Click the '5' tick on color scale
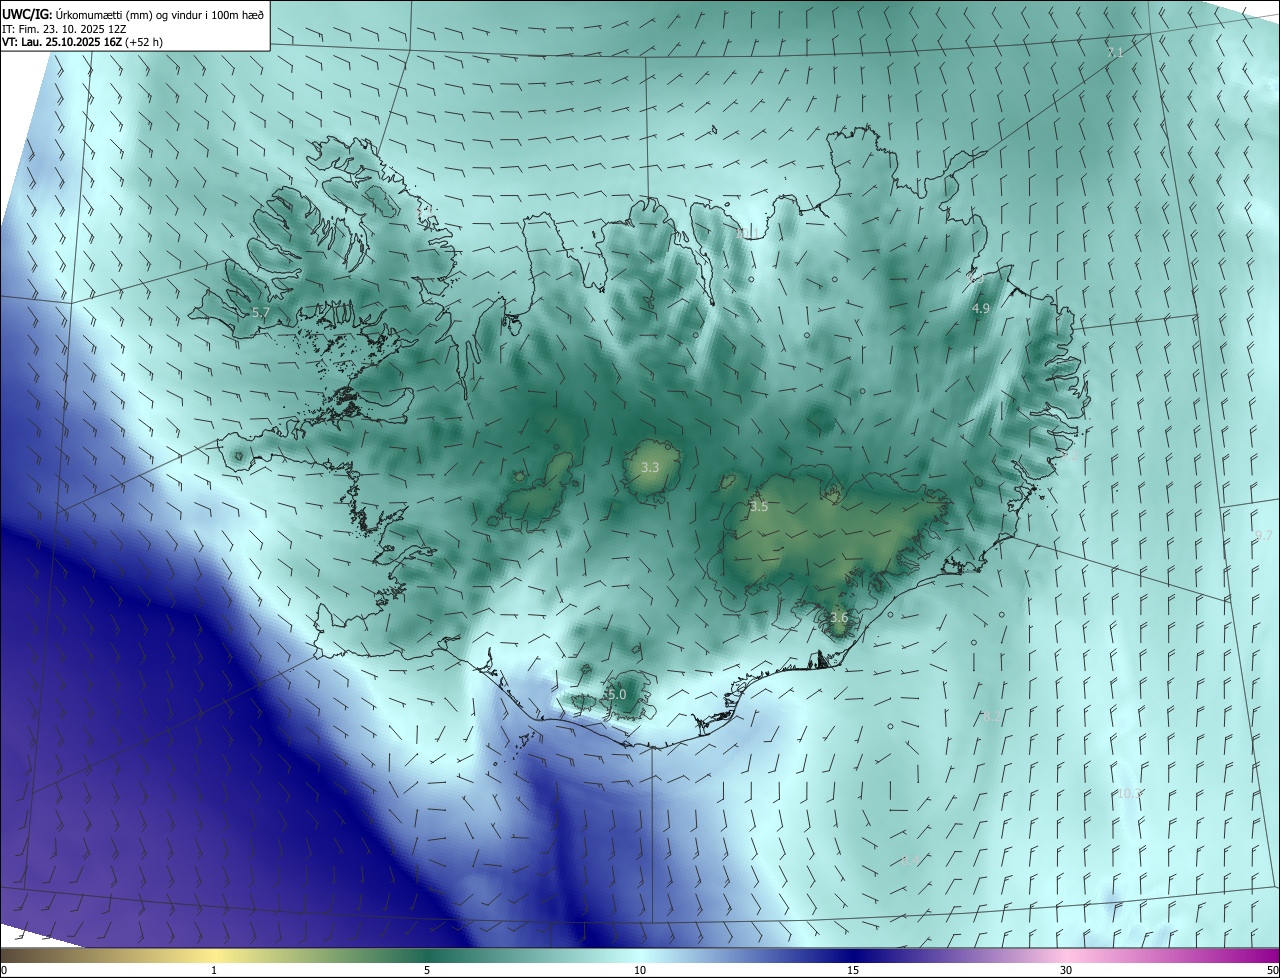This screenshot has width=1280, height=978. (x=427, y=970)
